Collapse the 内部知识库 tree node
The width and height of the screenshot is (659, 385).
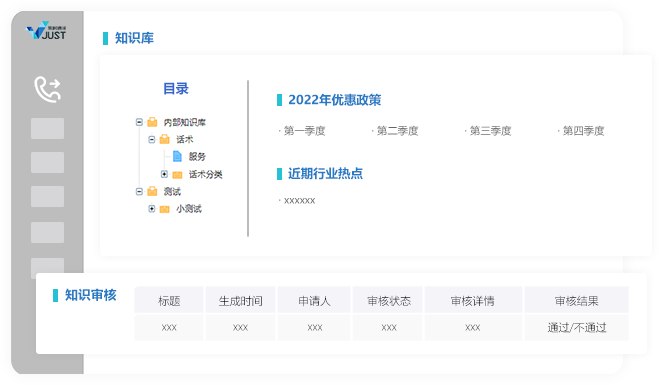tap(139, 122)
